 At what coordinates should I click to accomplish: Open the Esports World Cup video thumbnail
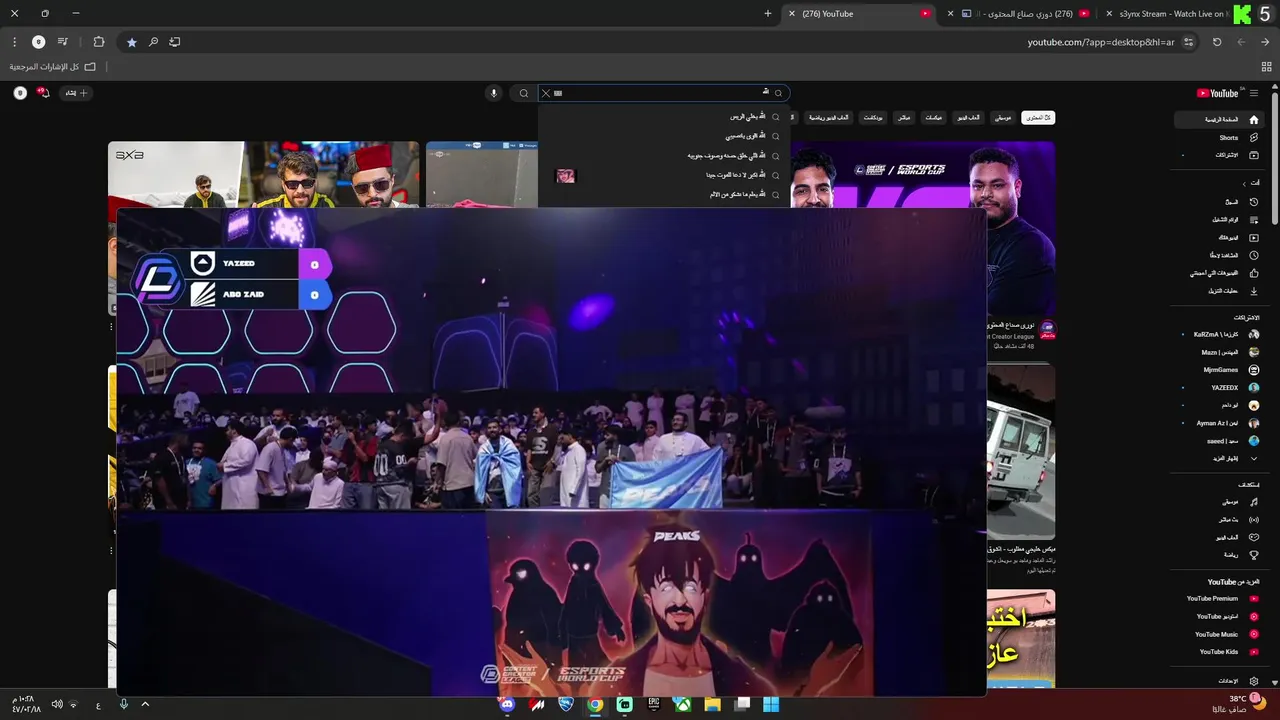pyautogui.click(x=922, y=174)
